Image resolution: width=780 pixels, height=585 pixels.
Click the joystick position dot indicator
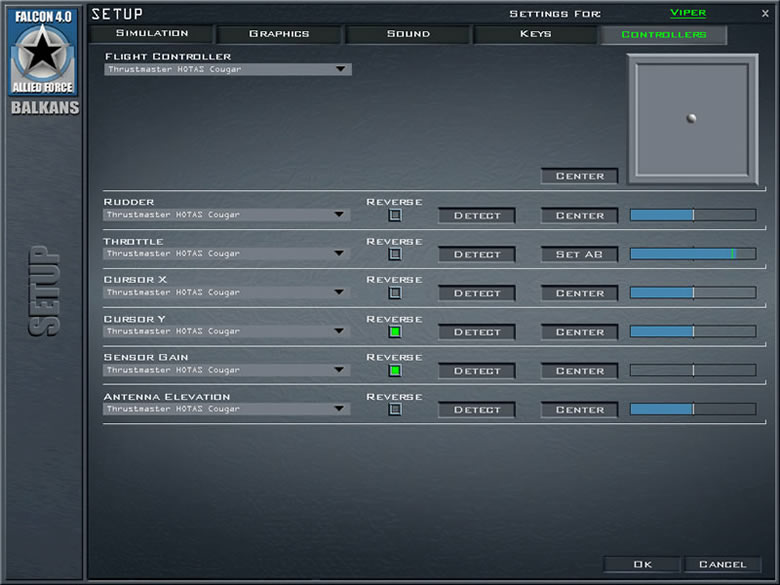point(691,119)
